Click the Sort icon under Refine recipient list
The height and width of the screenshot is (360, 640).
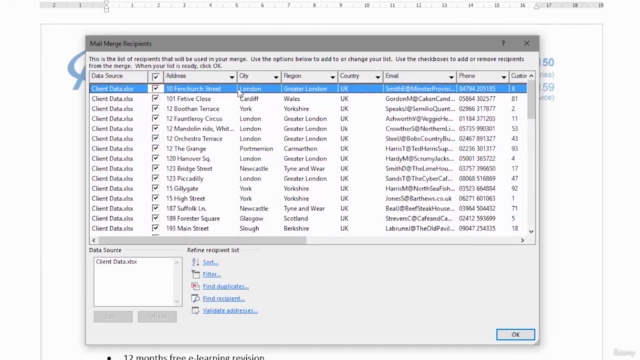[x=196, y=262]
